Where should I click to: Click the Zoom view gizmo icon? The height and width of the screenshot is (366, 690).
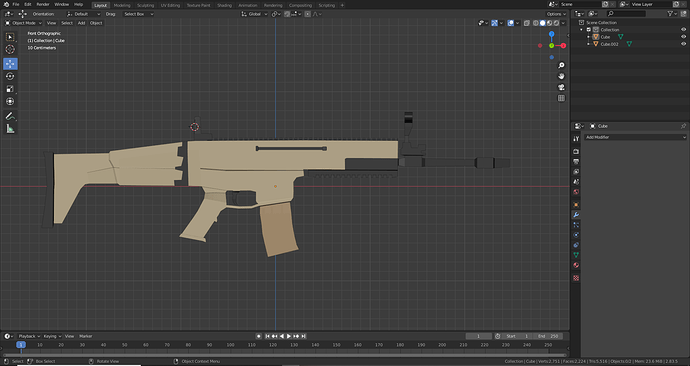click(561, 65)
